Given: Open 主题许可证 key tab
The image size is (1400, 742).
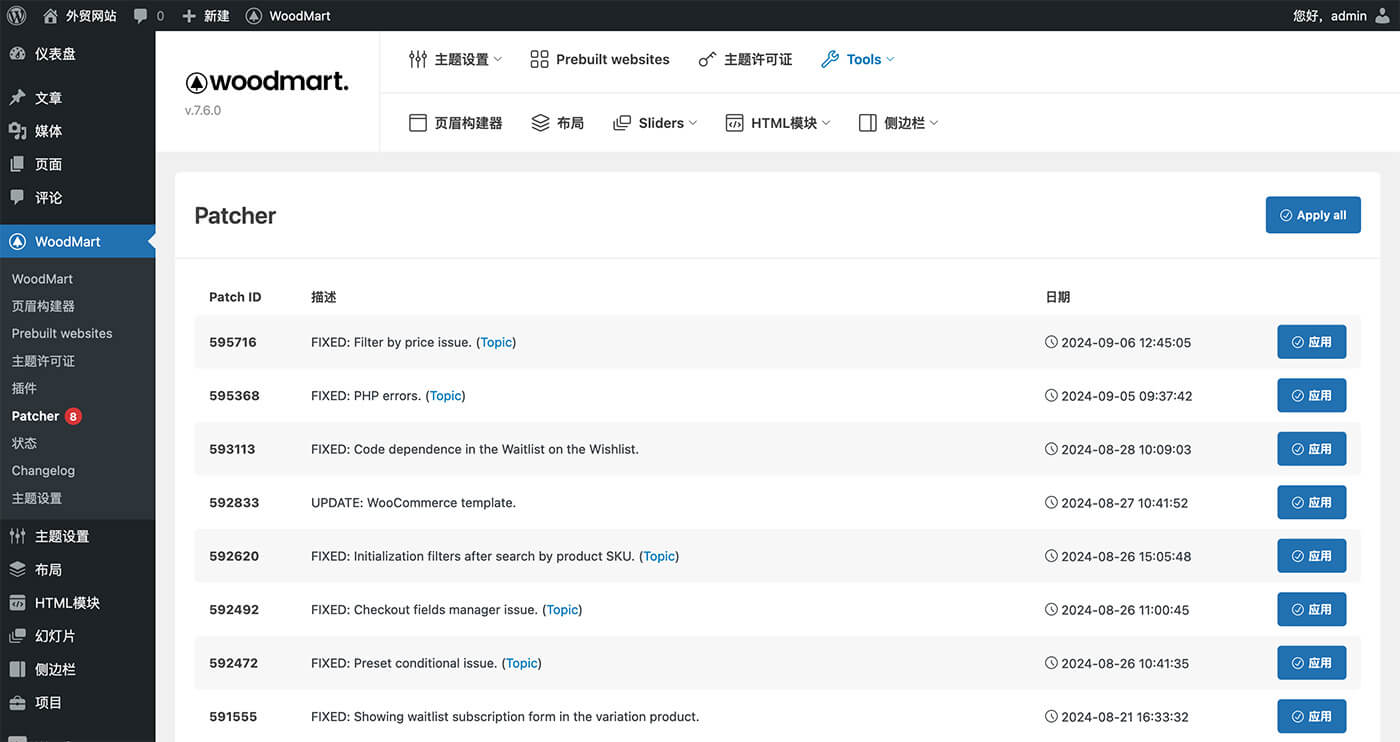Looking at the screenshot, I should [x=745, y=59].
